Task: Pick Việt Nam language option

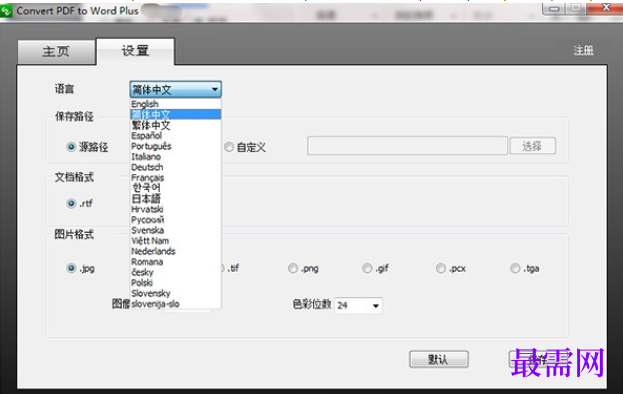Action: [x=176, y=241]
